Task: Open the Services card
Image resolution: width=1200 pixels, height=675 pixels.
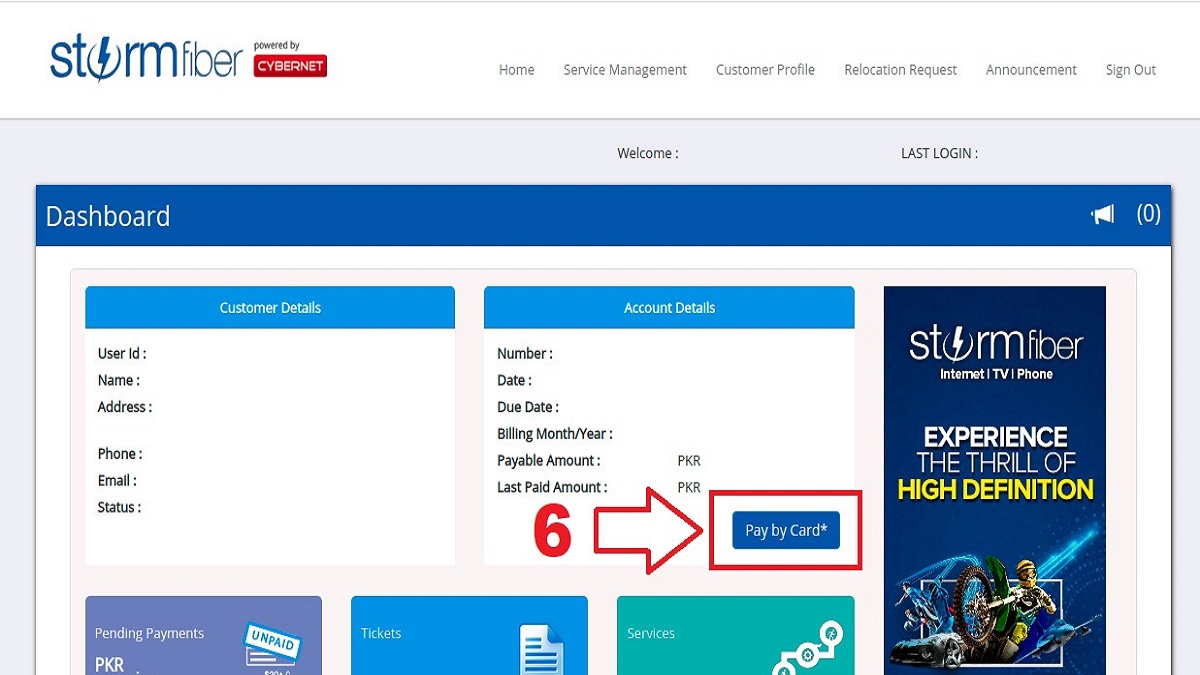Action: [x=736, y=636]
